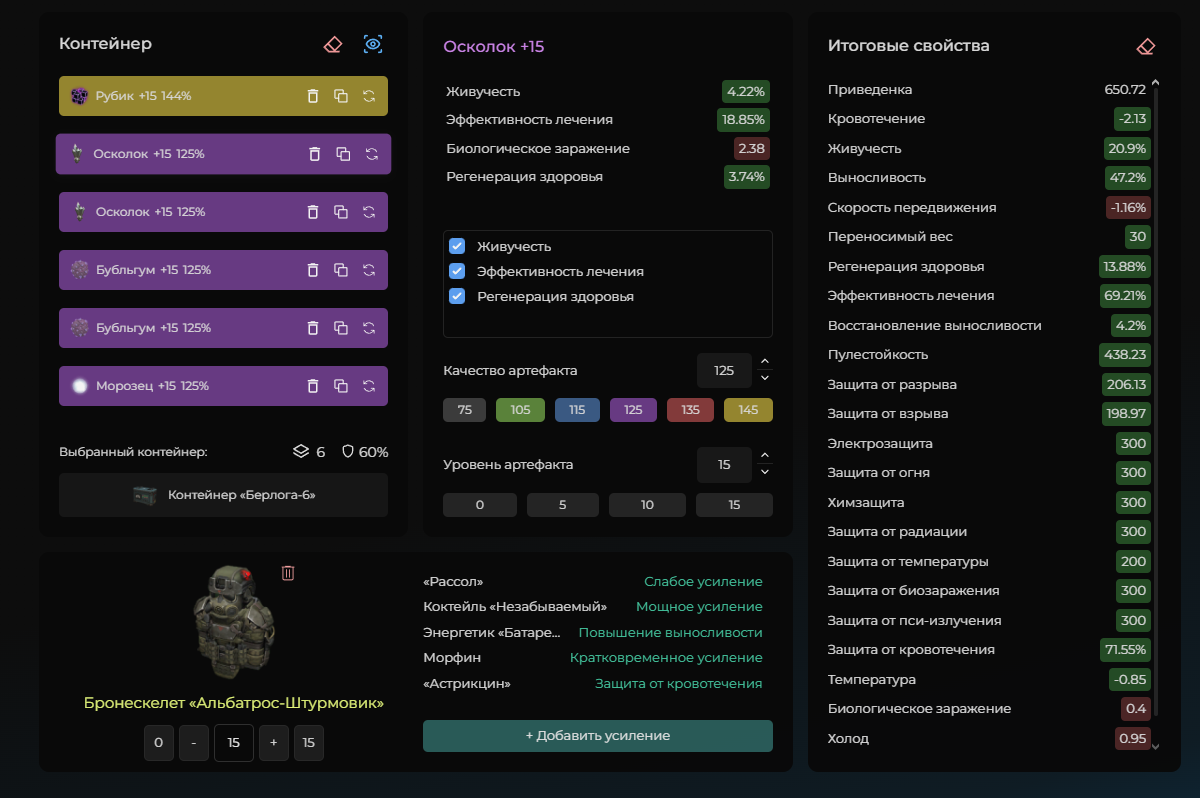Screen dimensions: 1200x798
Task: Open the Мощное усиление selector
Action: (x=699, y=607)
